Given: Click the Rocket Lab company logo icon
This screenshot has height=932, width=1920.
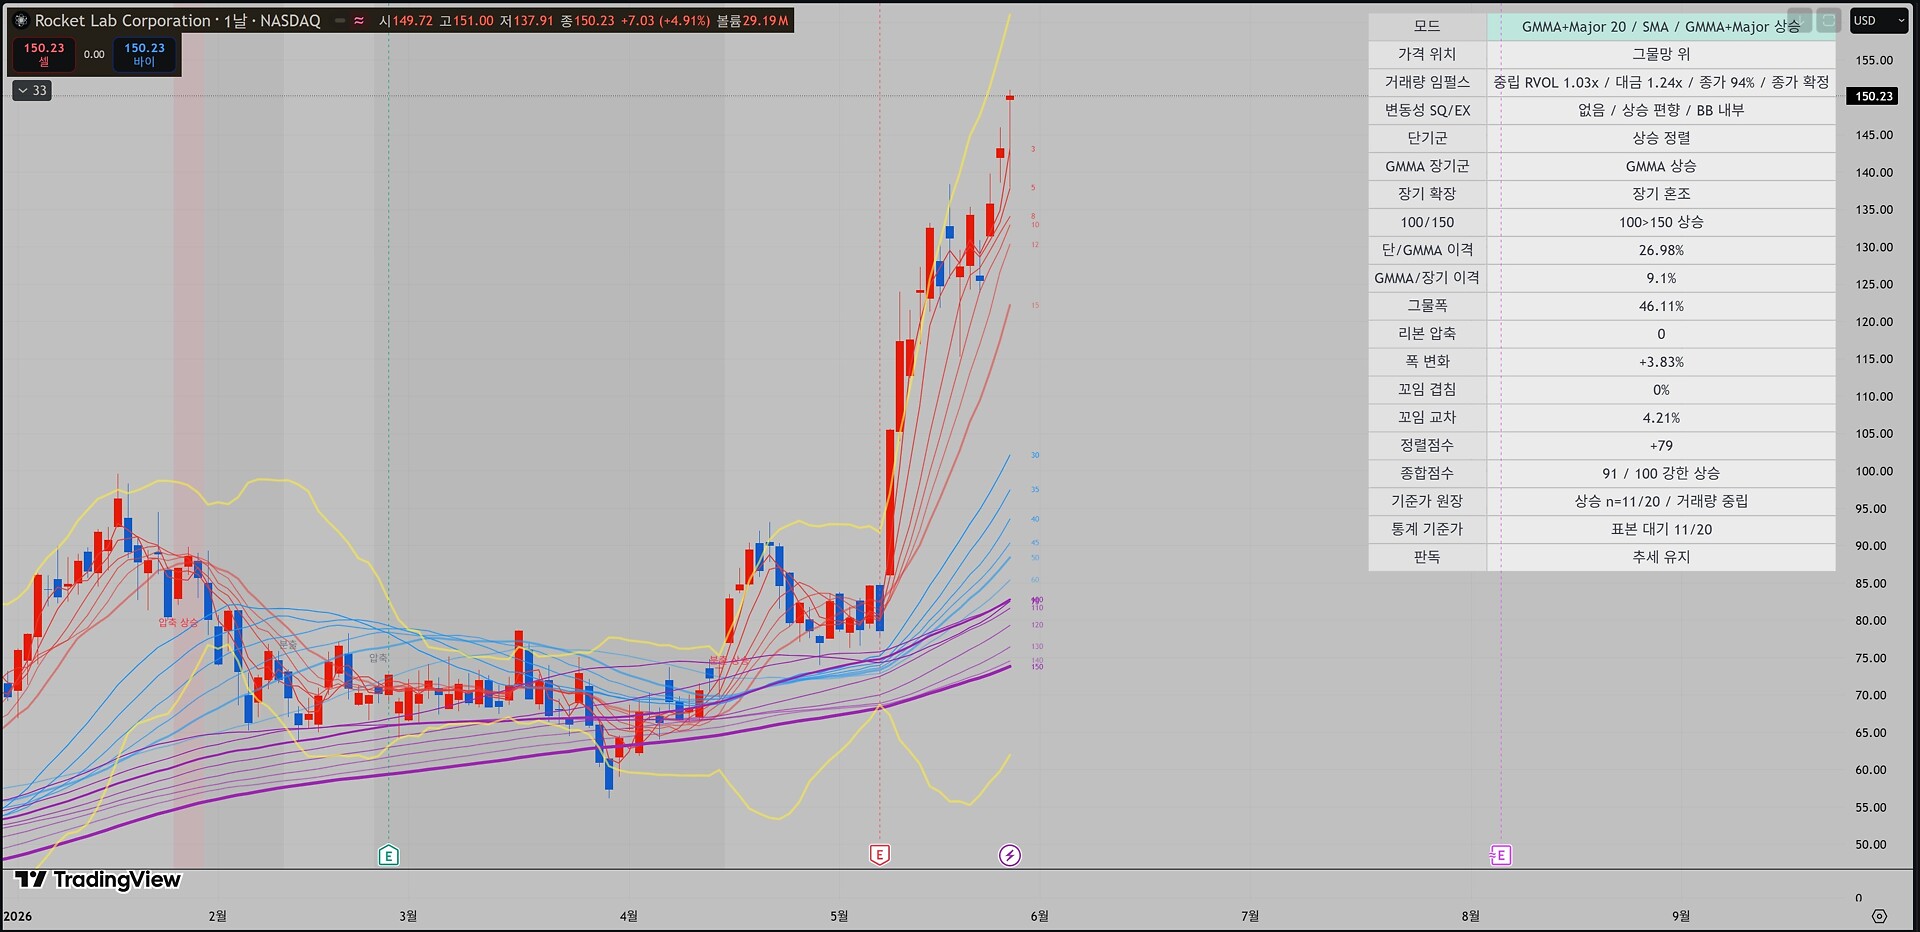Looking at the screenshot, I should tap(21, 20).
